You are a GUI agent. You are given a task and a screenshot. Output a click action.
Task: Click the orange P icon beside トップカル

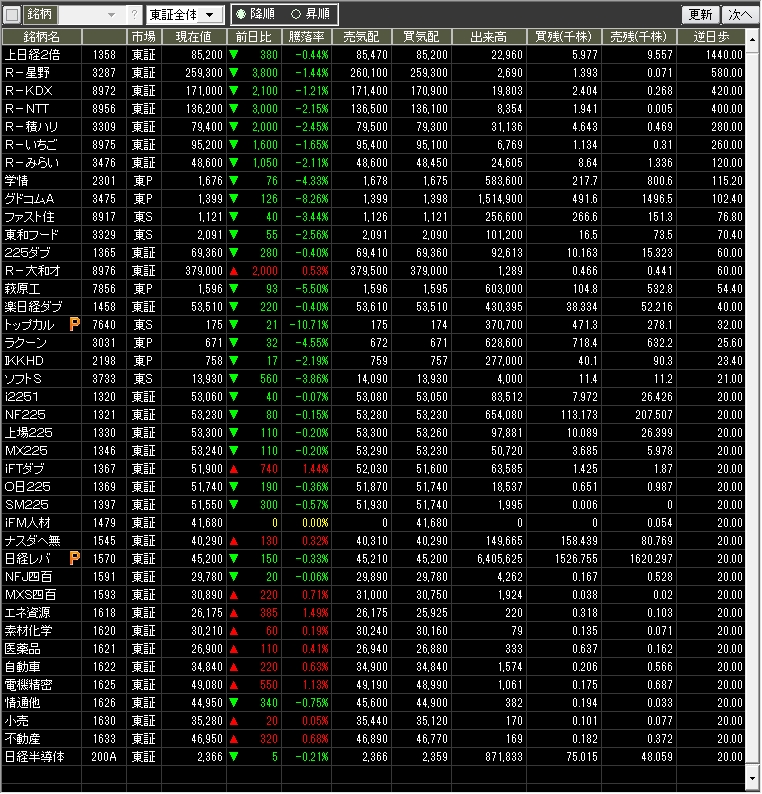[74, 325]
